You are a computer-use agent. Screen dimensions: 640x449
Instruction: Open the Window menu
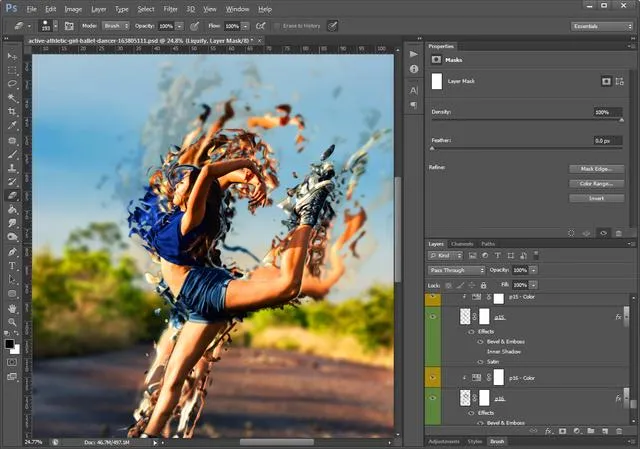click(x=237, y=9)
